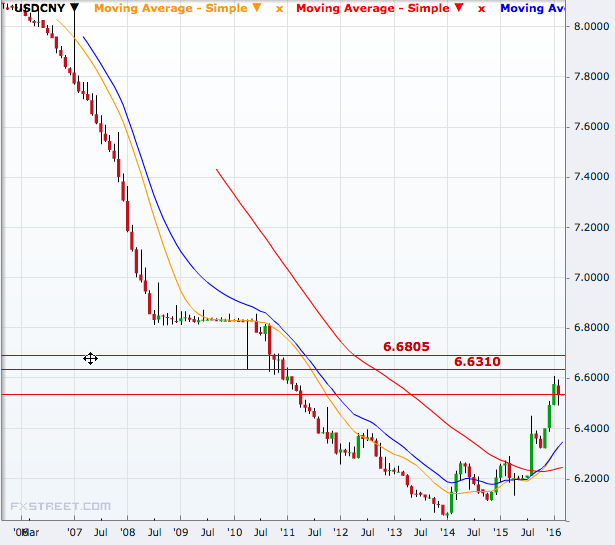This screenshot has height=545, width=615.
Task: Click the '16 time axis label
Action: [x=554, y=532]
